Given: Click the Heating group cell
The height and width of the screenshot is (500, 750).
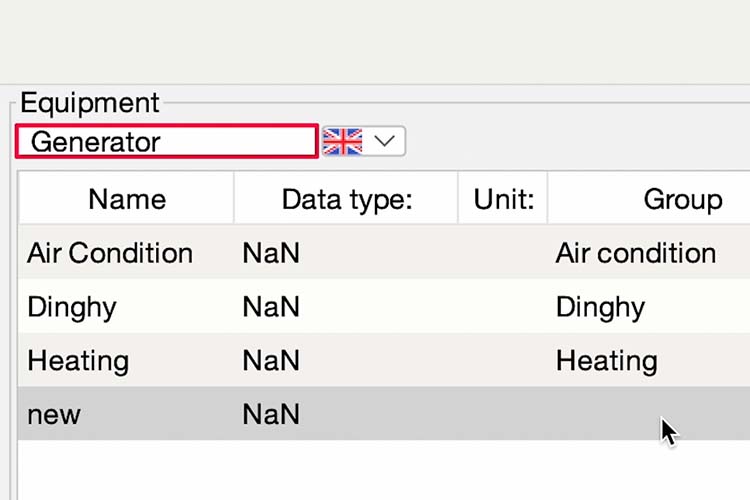Looking at the screenshot, I should tap(606, 360).
